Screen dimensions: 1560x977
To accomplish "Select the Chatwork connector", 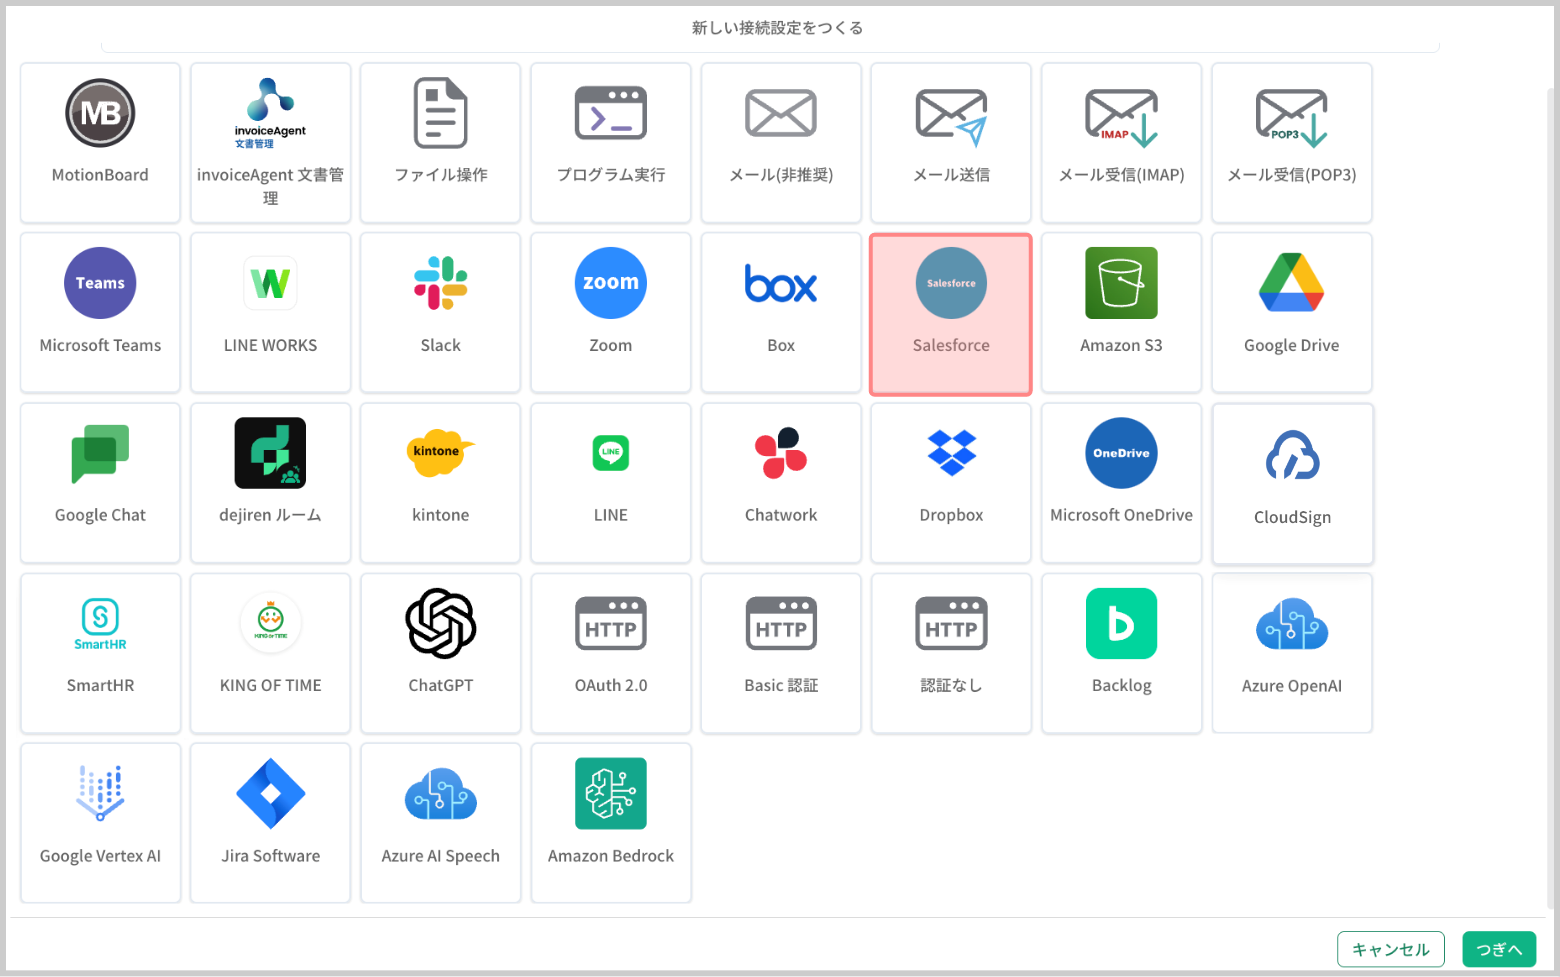I will [781, 483].
